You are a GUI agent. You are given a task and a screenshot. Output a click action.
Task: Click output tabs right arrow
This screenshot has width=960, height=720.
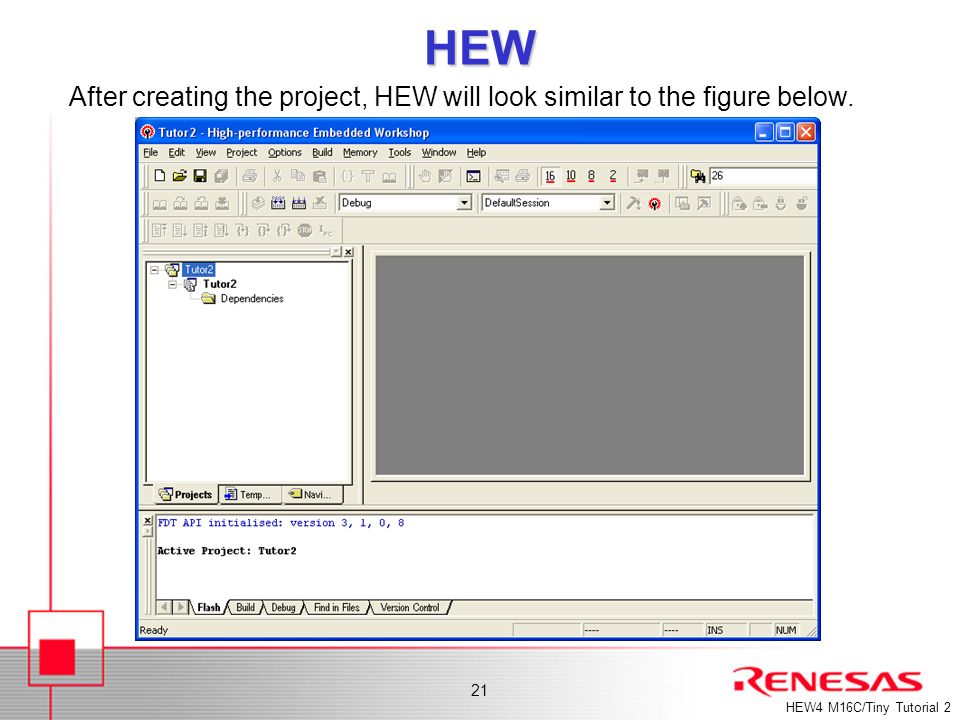(x=181, y=607)
